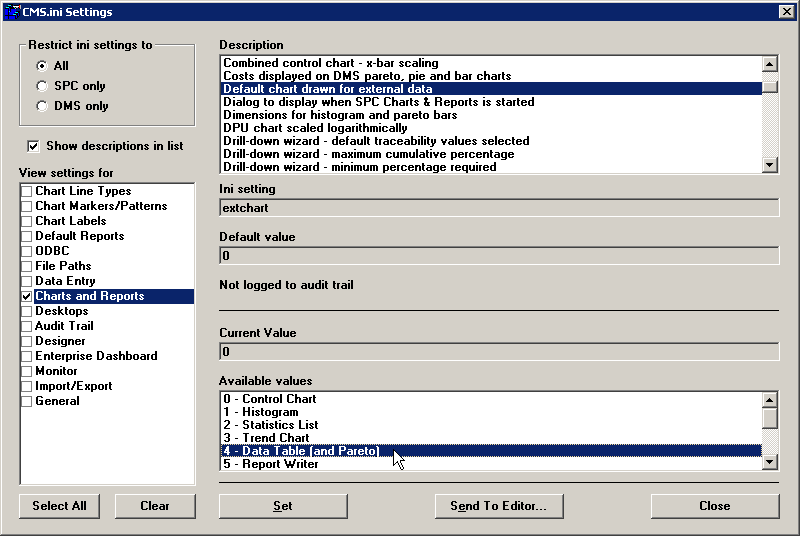Select the SPC only radio button
The width and height of the screenshot is (800, 536).
(42, 86)
